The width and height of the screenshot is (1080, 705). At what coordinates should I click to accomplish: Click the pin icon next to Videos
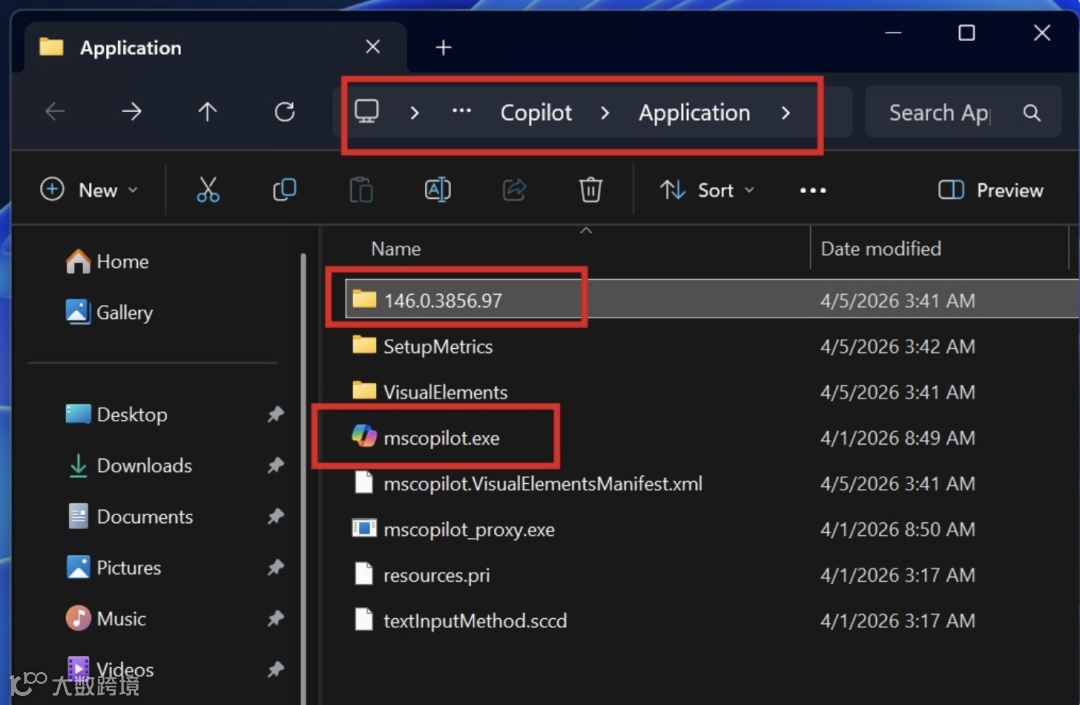click(x=276, y=669)
